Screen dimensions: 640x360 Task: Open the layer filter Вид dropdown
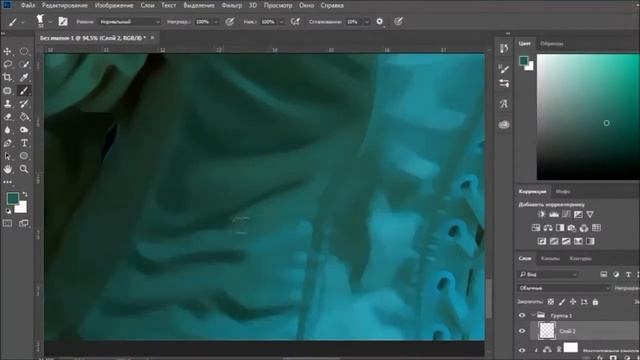(548, 275)
